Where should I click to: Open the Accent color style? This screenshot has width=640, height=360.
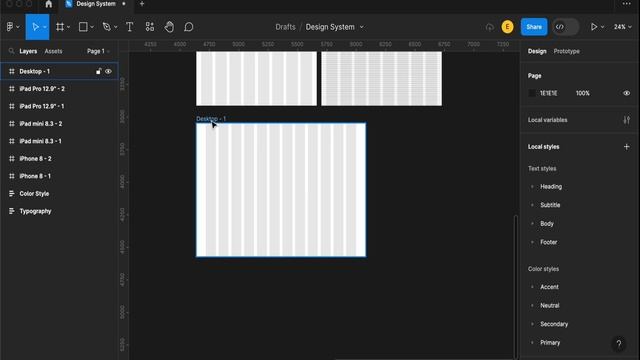549,287
